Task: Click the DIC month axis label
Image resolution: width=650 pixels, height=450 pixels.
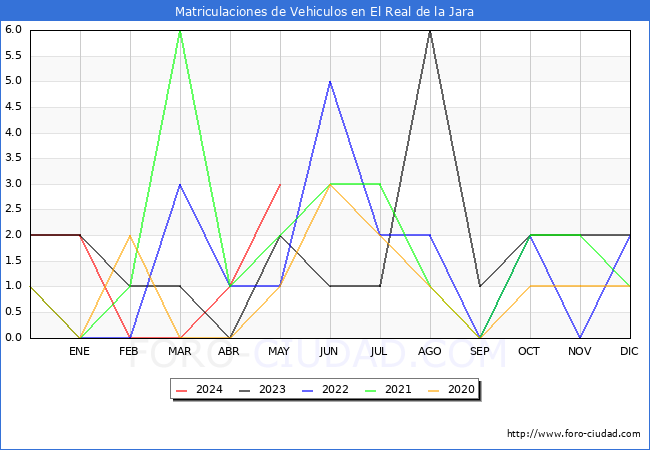Action: 629,351
